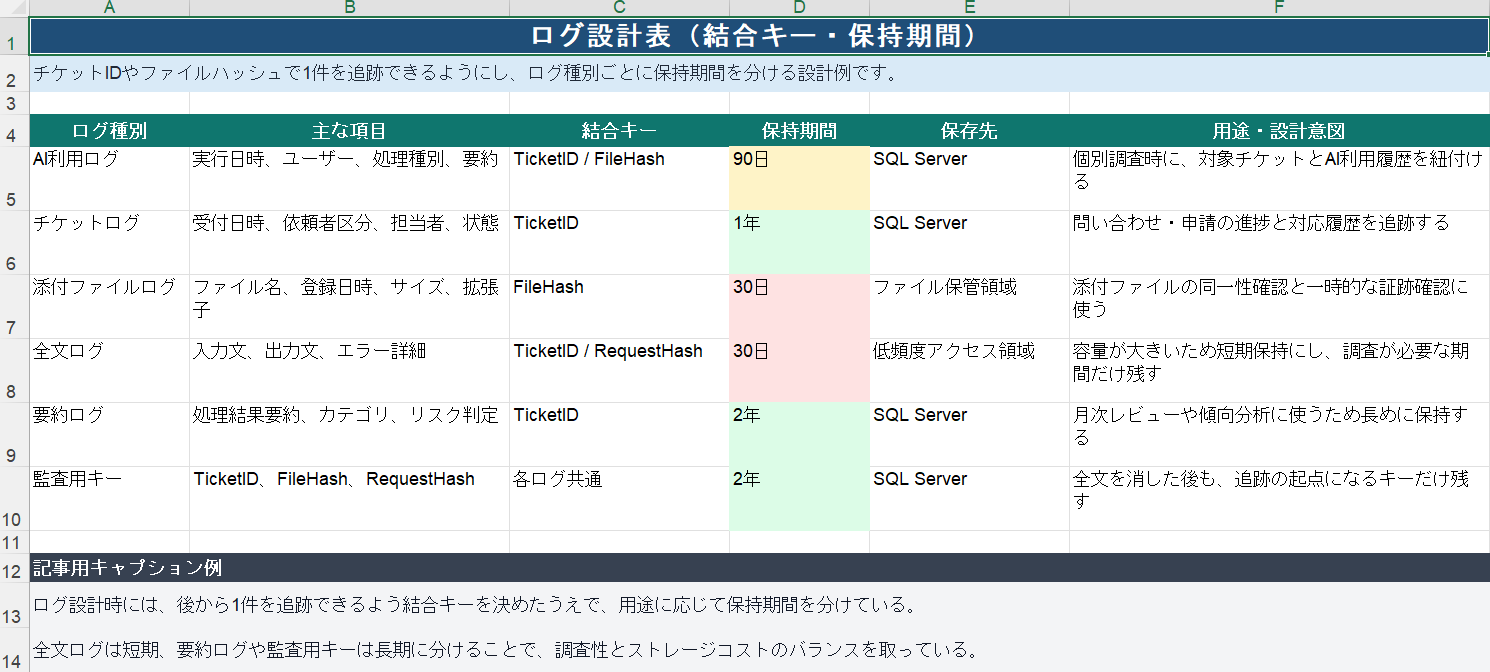Click the cell 個別調査時に、対象チケットとAI利用履歴を紐付ける
Image resolution: width=1490 pixels, height=672 pixels.
(1279, 179)
